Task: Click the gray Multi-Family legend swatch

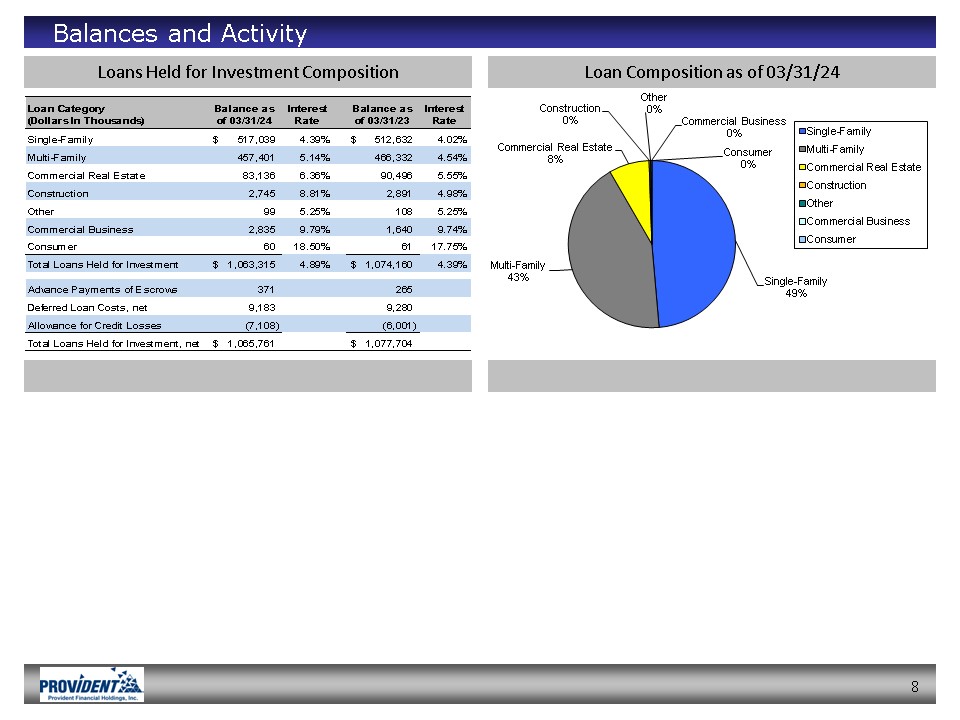Action: 799,149
